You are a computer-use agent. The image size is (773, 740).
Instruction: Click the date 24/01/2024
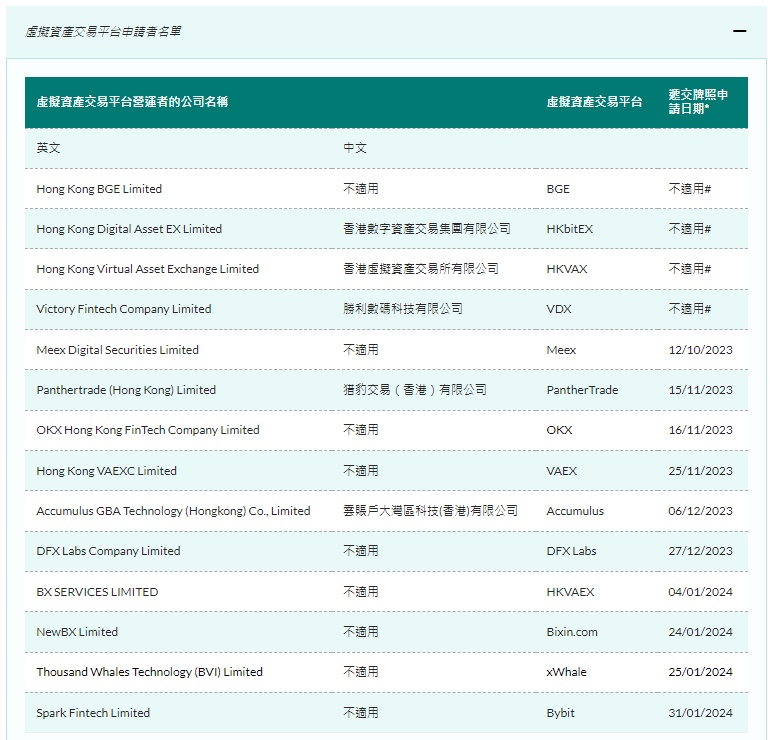(x=701, y=632)
